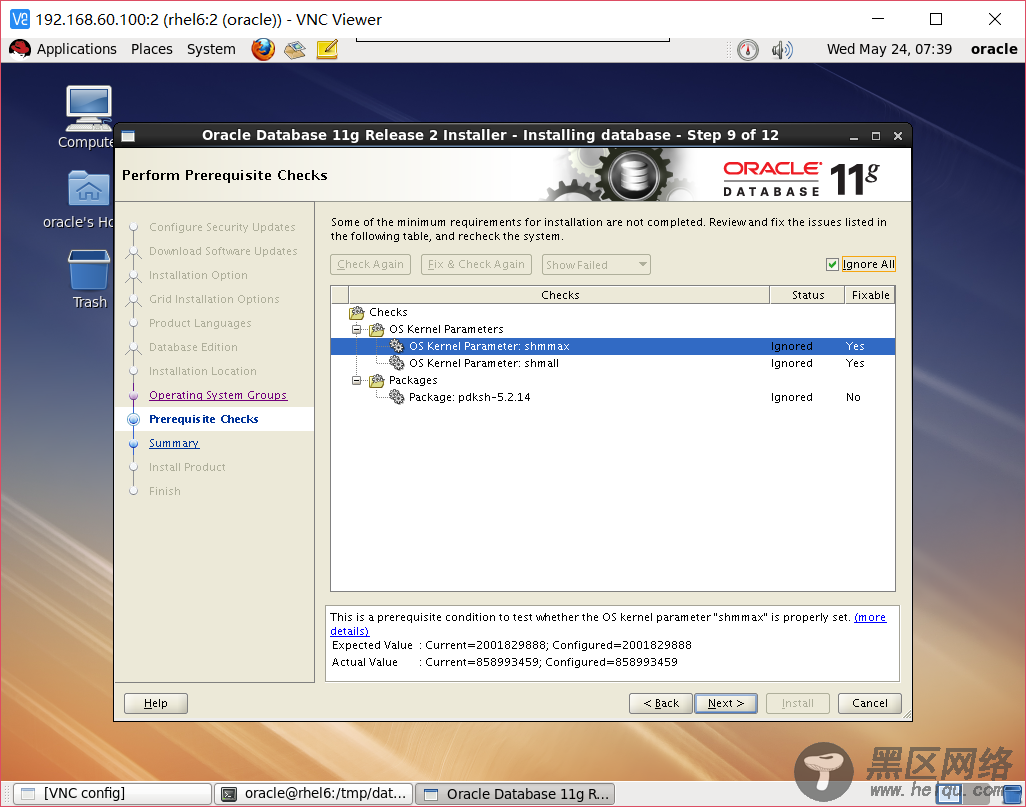Viewport: 1026px width, 807px height.
Task: Click the Grid Installation Options step label
Action: click(214, 299)
